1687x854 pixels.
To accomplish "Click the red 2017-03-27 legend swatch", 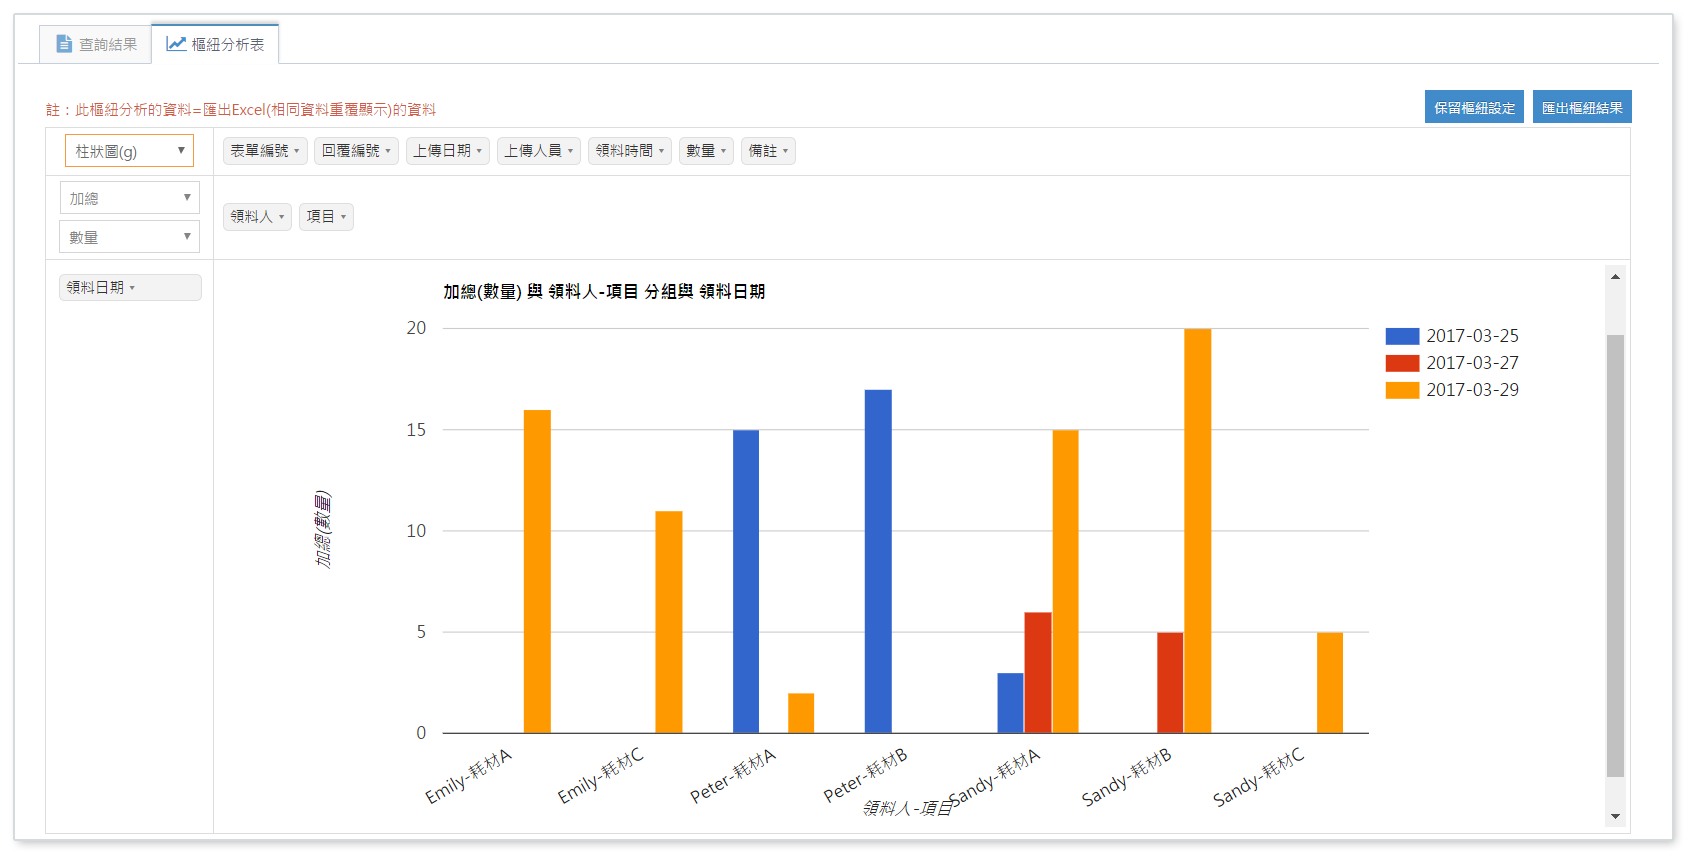I will (x=1402, y=363).
